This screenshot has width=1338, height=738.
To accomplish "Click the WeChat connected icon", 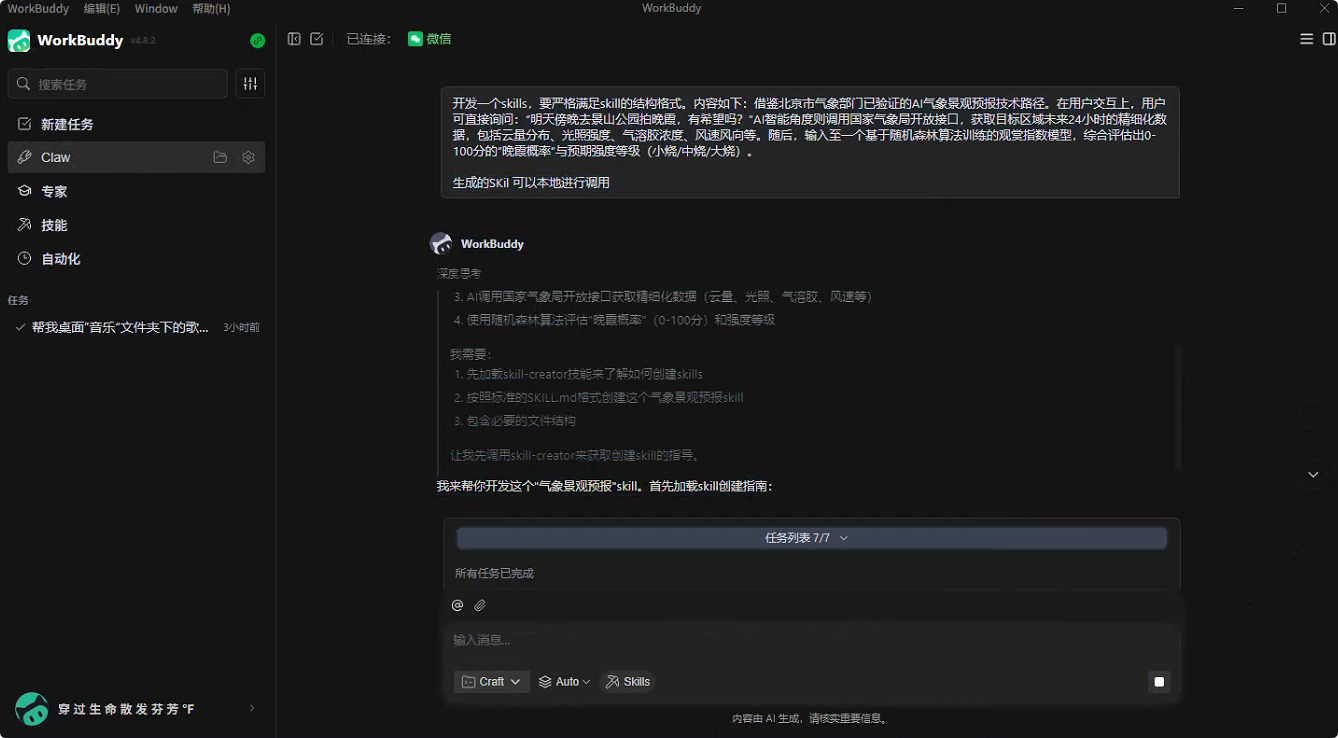I will pyautogui.click(x=415, y=39).
